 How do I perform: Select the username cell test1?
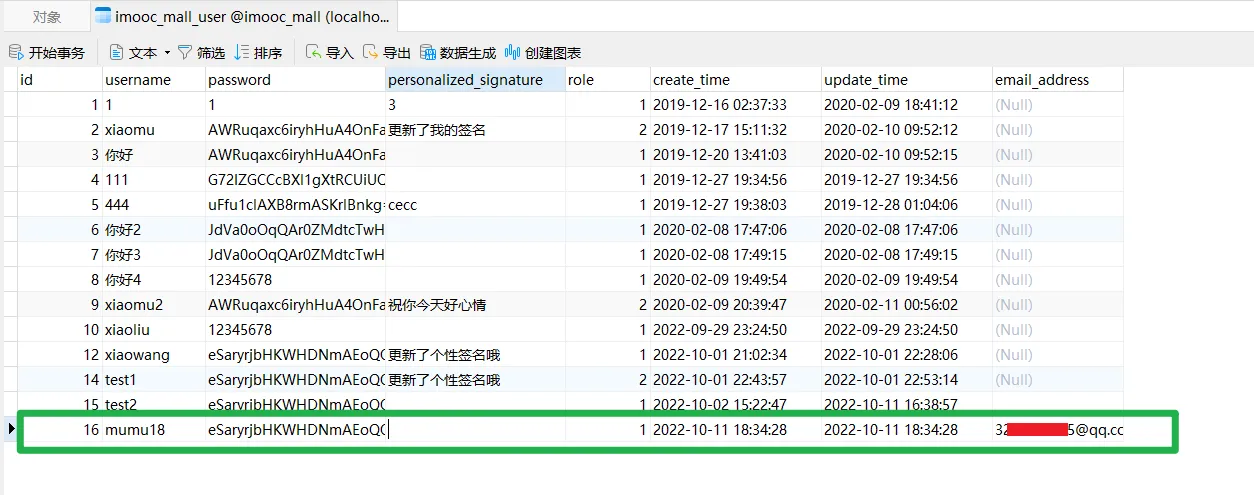(x=154, y=380)
